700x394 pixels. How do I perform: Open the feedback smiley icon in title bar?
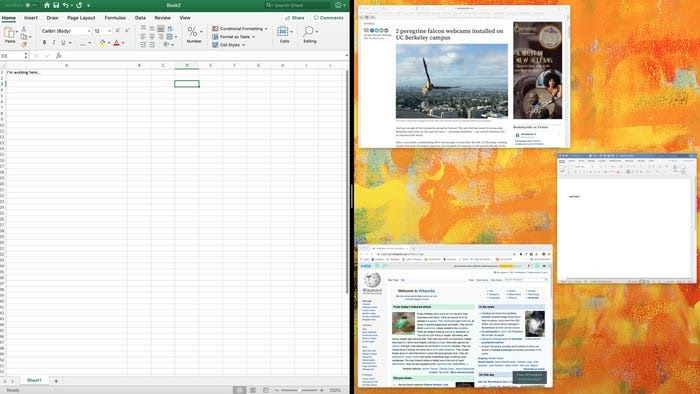[338, 5]
